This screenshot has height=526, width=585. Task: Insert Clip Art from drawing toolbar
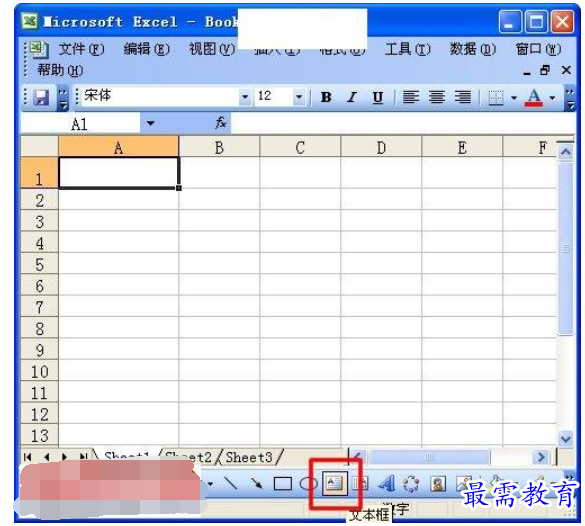(438, 484)
